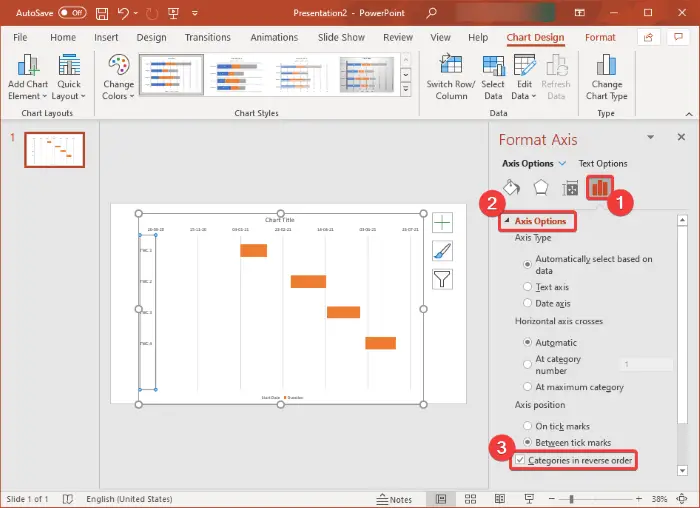Image resolution: width=700 pixels, height=508 pixels.
Task: Open the Undo history dropdown arrow
Action: click(x=136, y=13)
